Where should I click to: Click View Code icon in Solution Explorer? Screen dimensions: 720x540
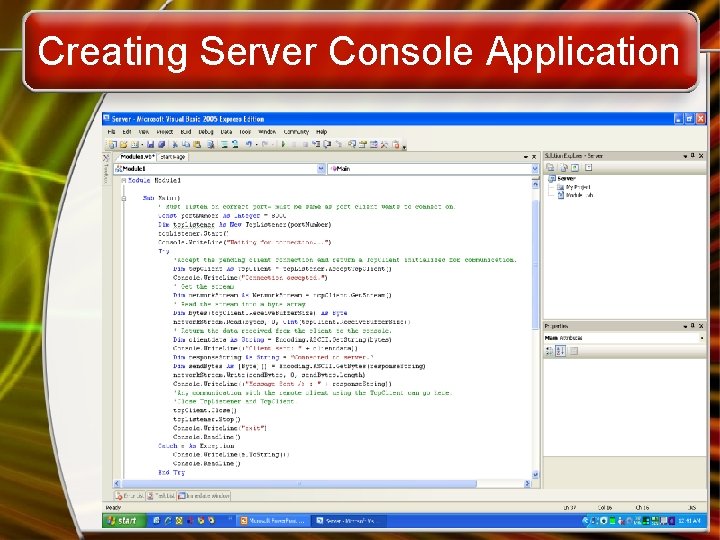(x=589, y=168)
